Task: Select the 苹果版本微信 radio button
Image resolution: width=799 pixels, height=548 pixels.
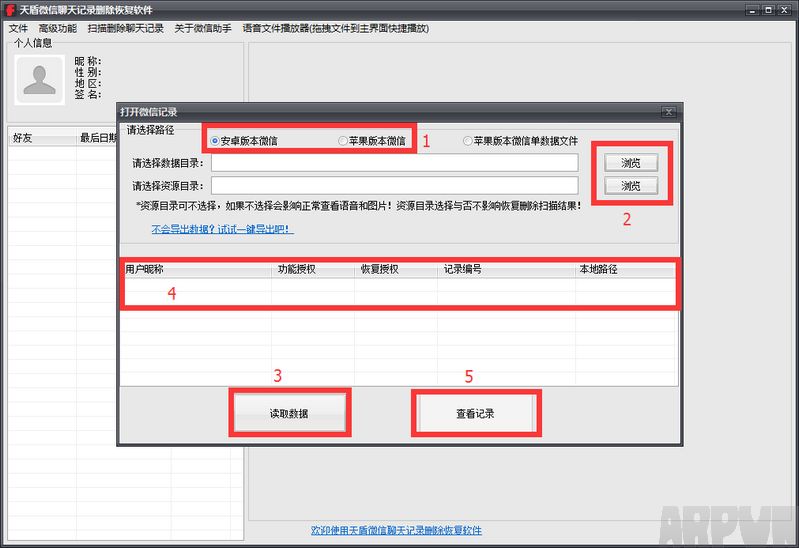Action: point(372,141)
